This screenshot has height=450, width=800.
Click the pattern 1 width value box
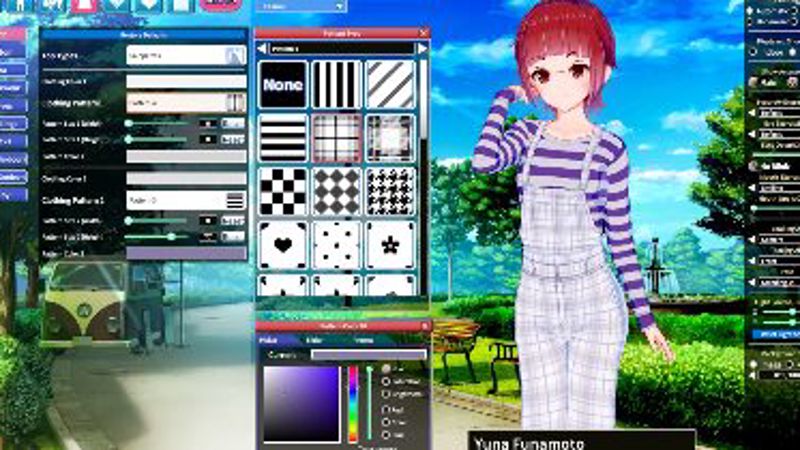click(x=208, y=123)
